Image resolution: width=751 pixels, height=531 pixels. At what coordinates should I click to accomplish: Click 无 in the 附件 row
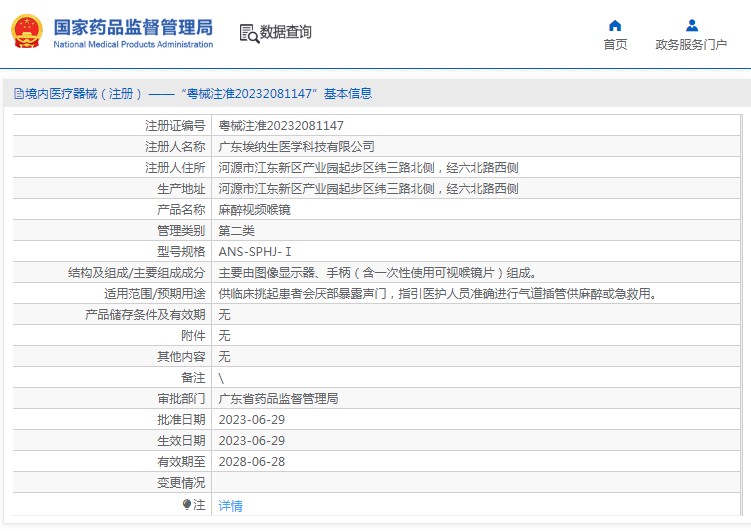[x=224, y=336]
